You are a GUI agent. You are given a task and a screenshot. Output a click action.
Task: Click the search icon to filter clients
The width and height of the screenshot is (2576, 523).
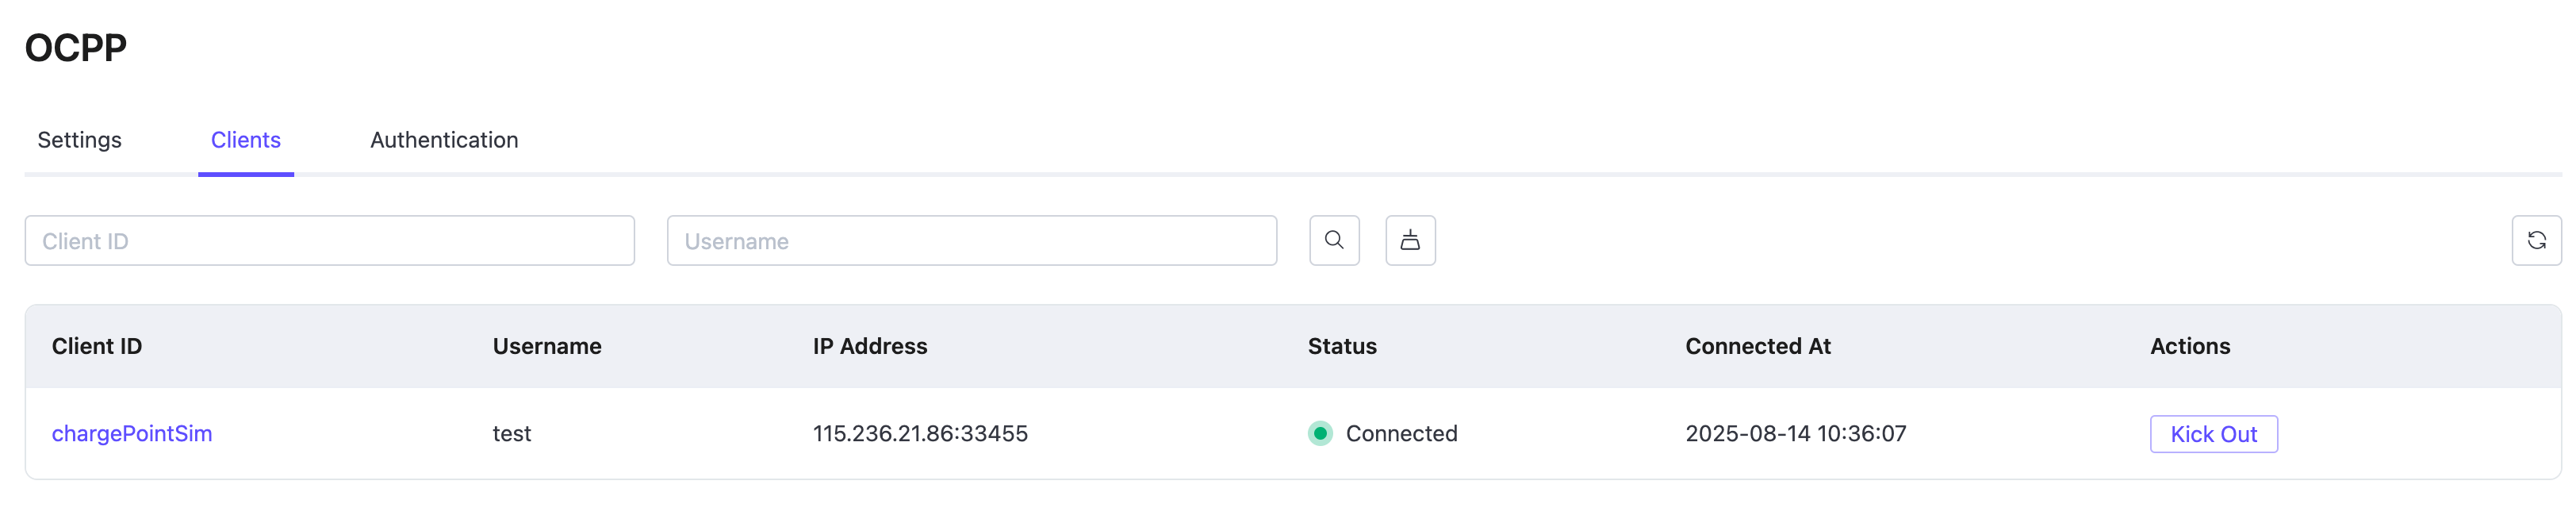tap(1334, 240)
